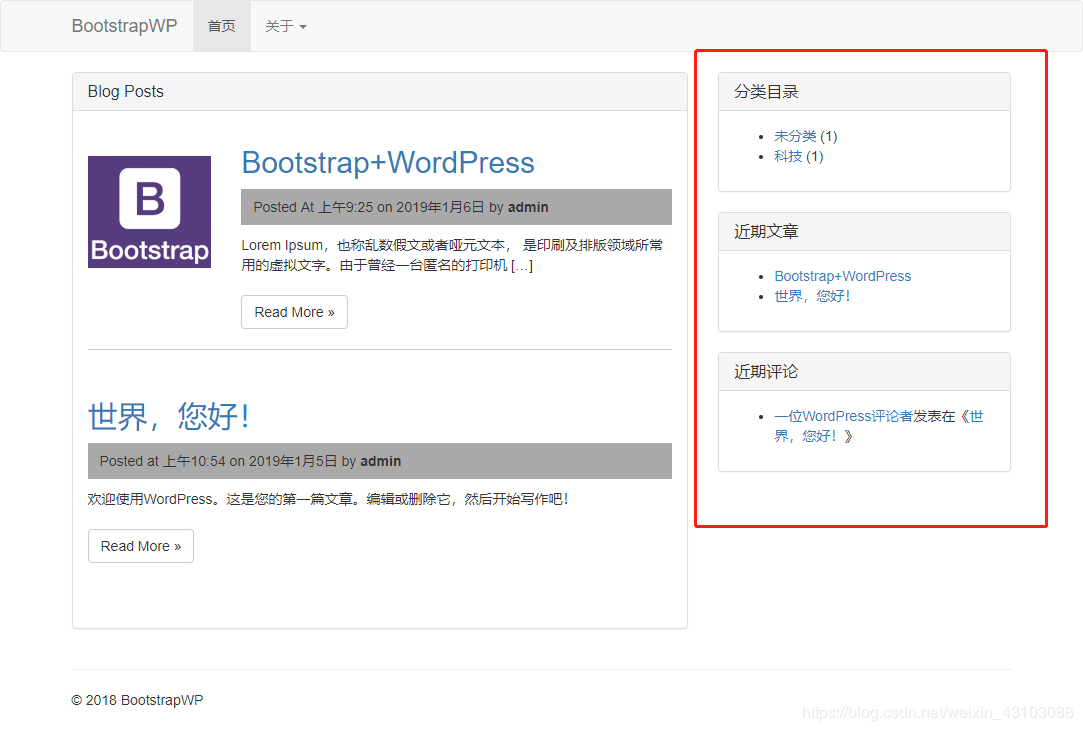The image size is (1083, 731).
Task: Click admin author on the Bootstrap+WordPress post
Action: tap(528, 207)
